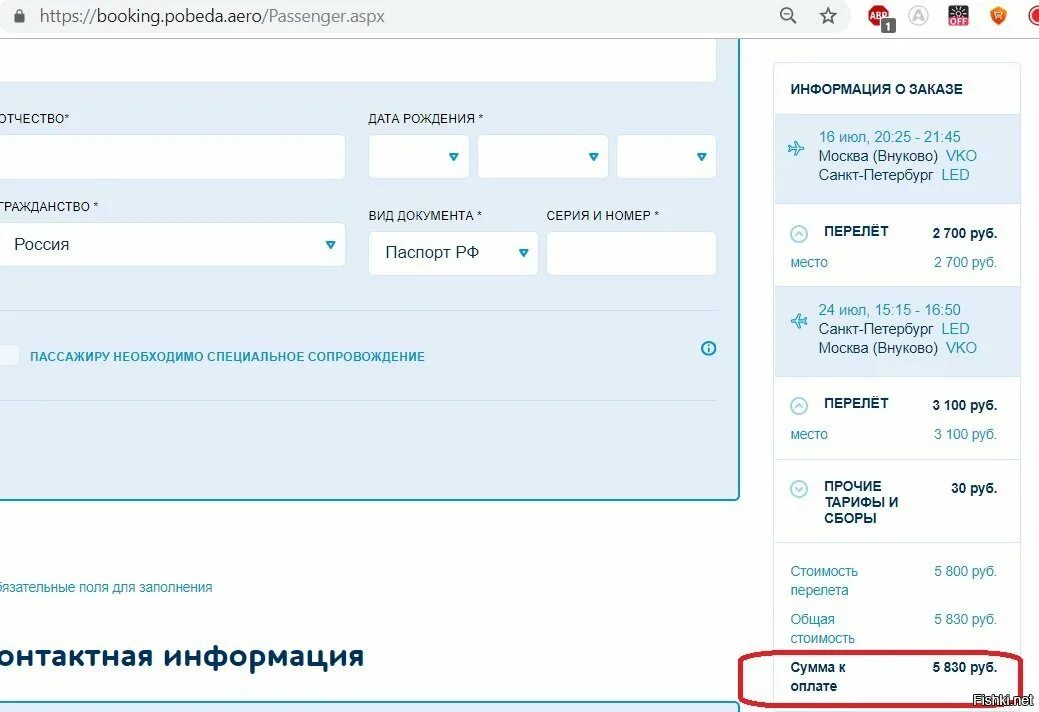This screenshot has height=712, width=1039.
Task: Click the LED code in return flight
Action: tap(955, 329)
